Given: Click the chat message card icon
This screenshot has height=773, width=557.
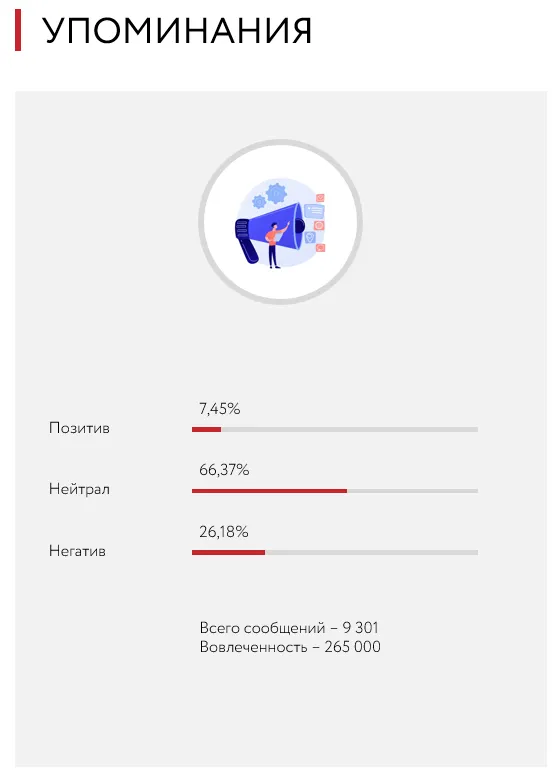Looking at the screenshot, I should point(314,211).
